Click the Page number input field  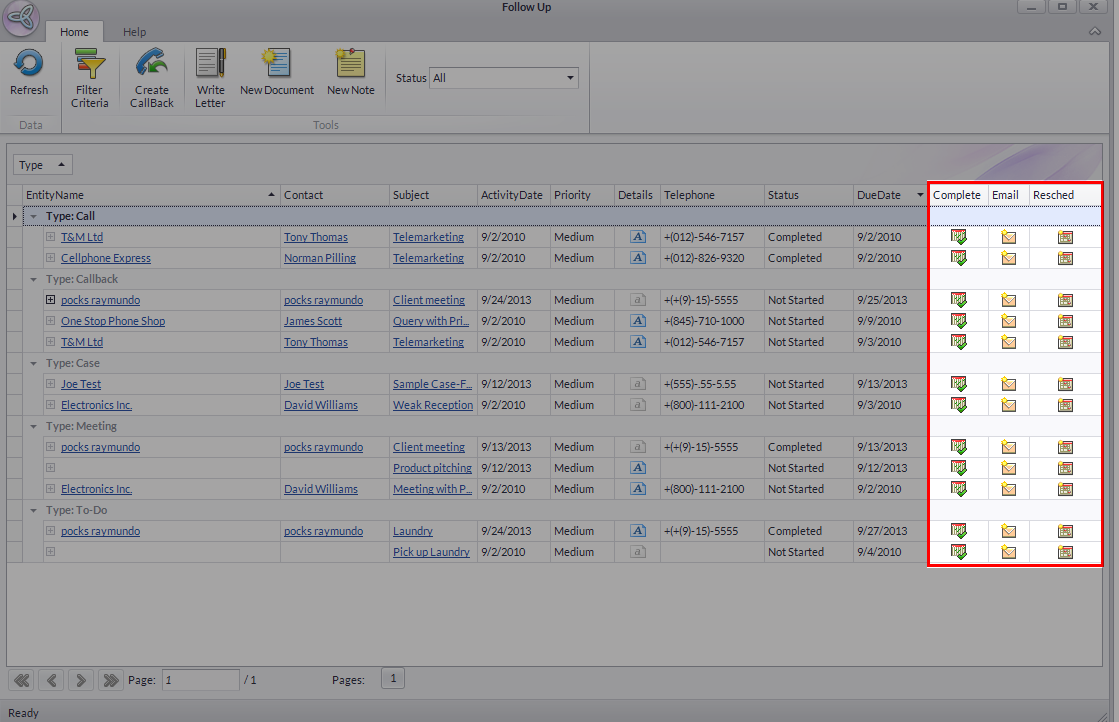pyautogui.click(x=200, y=680)
